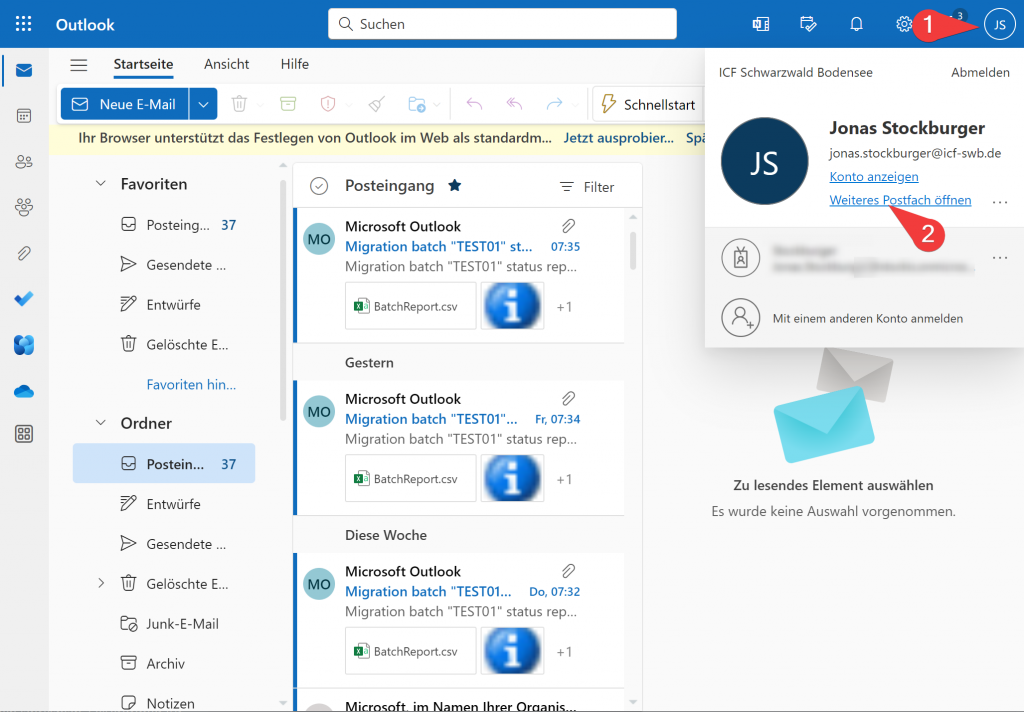Viewport: 1024px width, 712px height.
Task: Collapse the Favoriten folder section
Action: click(x=101, y=184)
